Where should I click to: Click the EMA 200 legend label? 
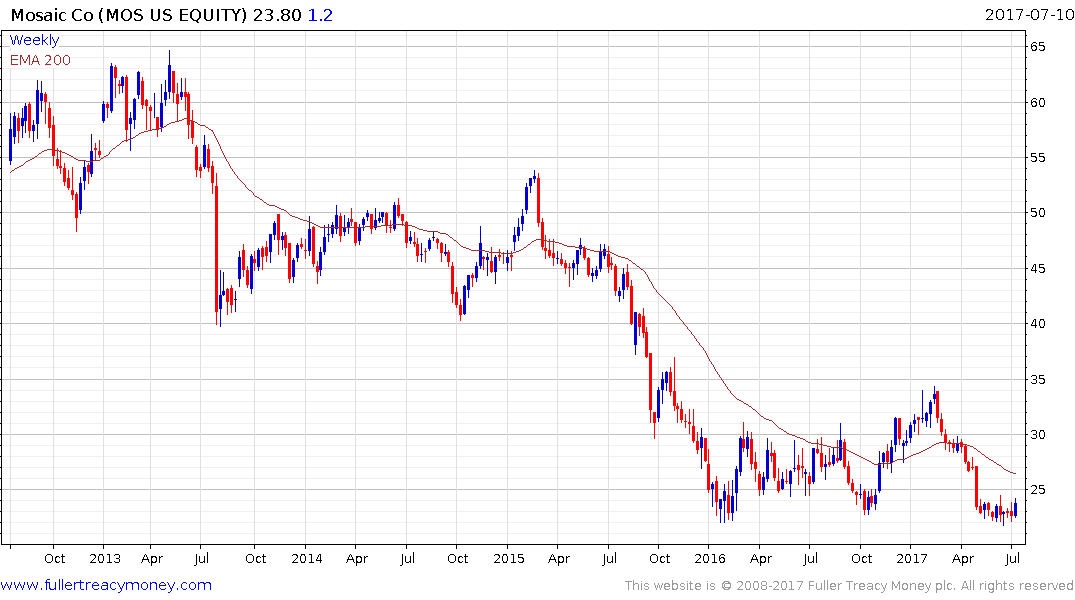(x=40, y=60)
